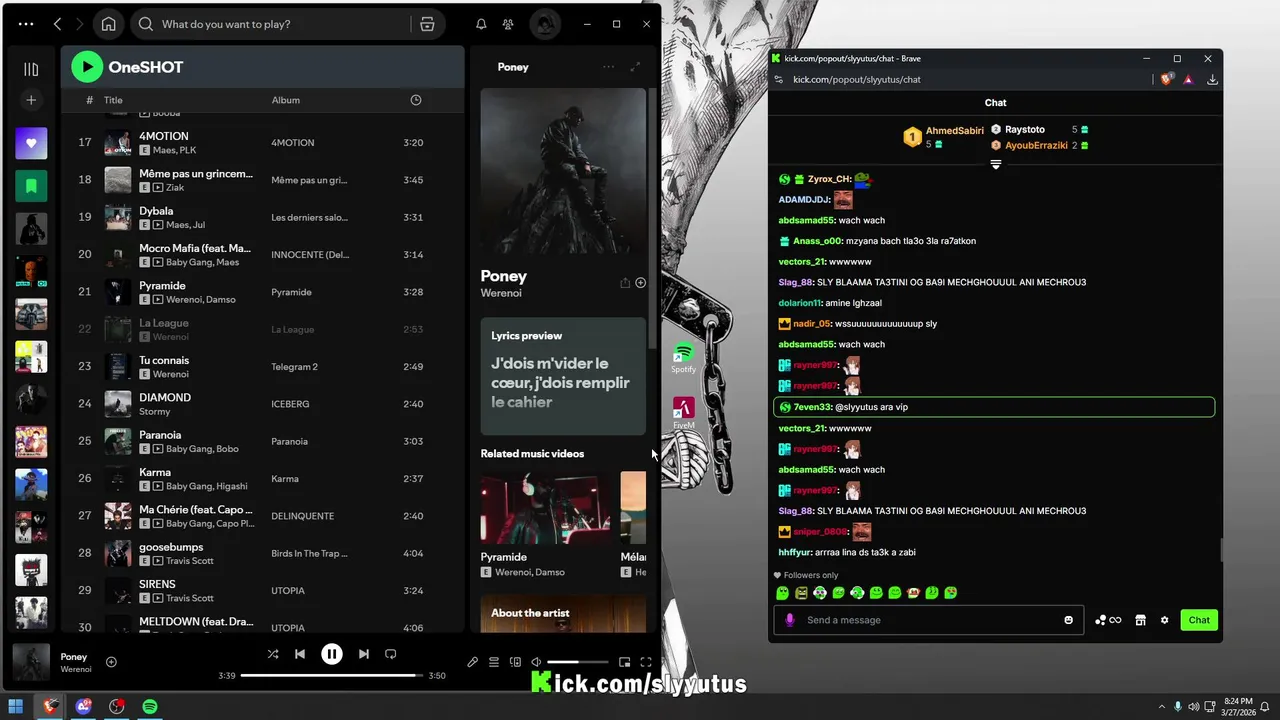Sort tracks by Title column header
This screenshot has width=1280, height=720.
coord(113,100)
